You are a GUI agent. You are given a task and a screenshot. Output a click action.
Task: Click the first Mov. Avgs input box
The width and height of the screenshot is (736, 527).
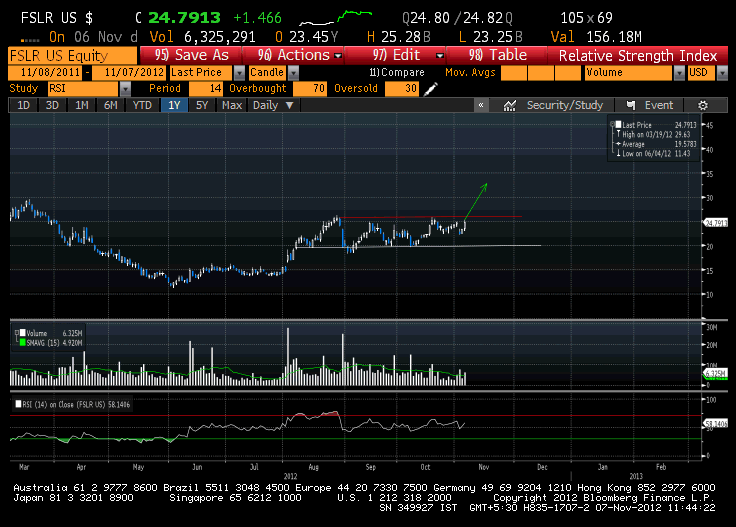[514, 73]
